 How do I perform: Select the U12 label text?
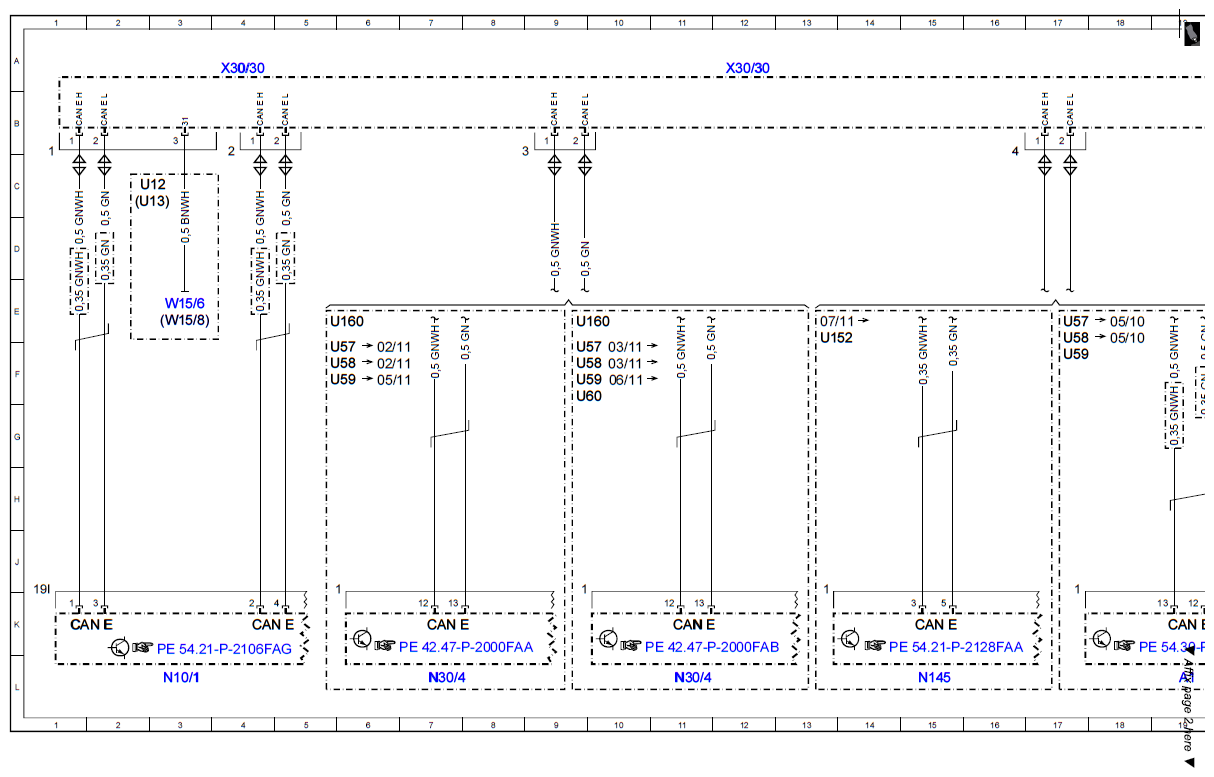(x=153, y=186)
